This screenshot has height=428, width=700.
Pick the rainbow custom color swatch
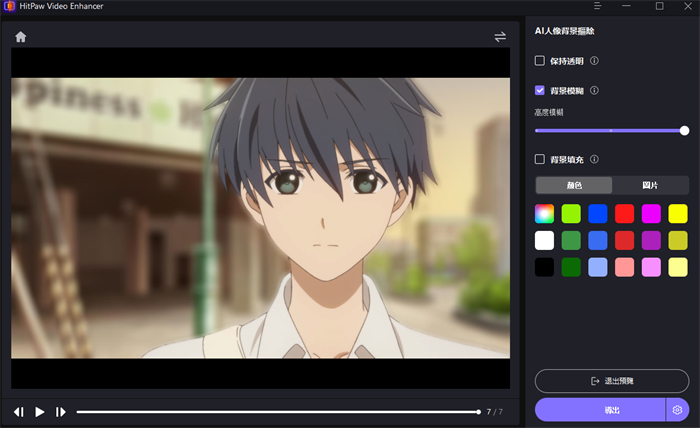tap(544, 212)
